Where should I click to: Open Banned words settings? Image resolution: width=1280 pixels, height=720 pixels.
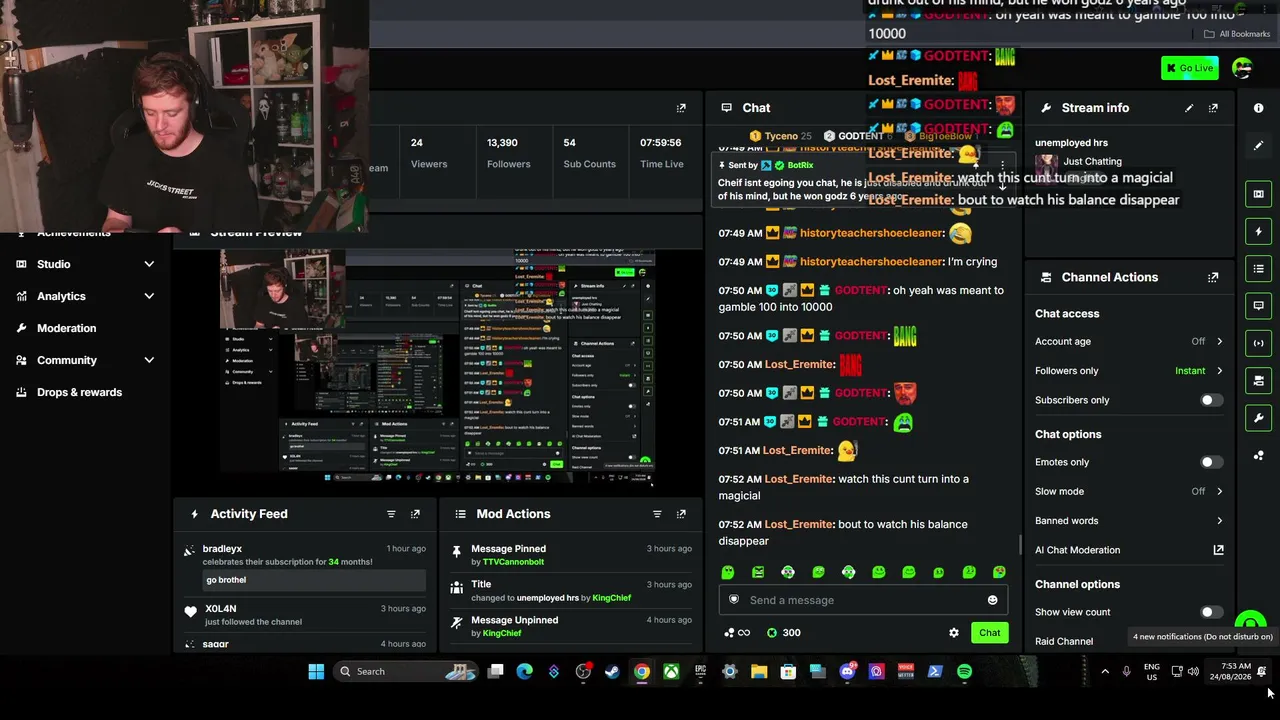(x=1129, y=521)
